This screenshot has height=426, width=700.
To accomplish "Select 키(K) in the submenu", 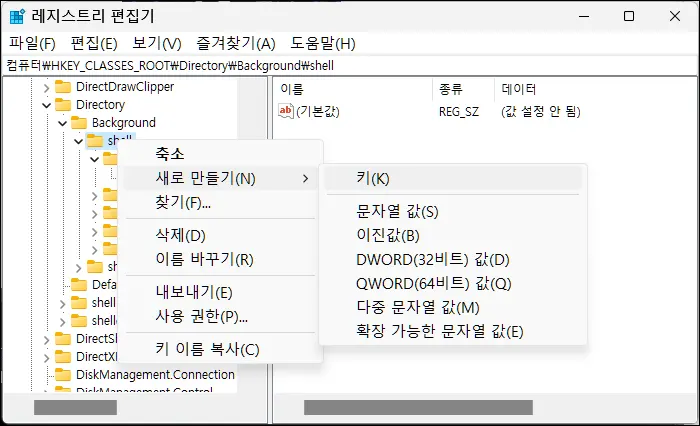I will click(453, 178).
